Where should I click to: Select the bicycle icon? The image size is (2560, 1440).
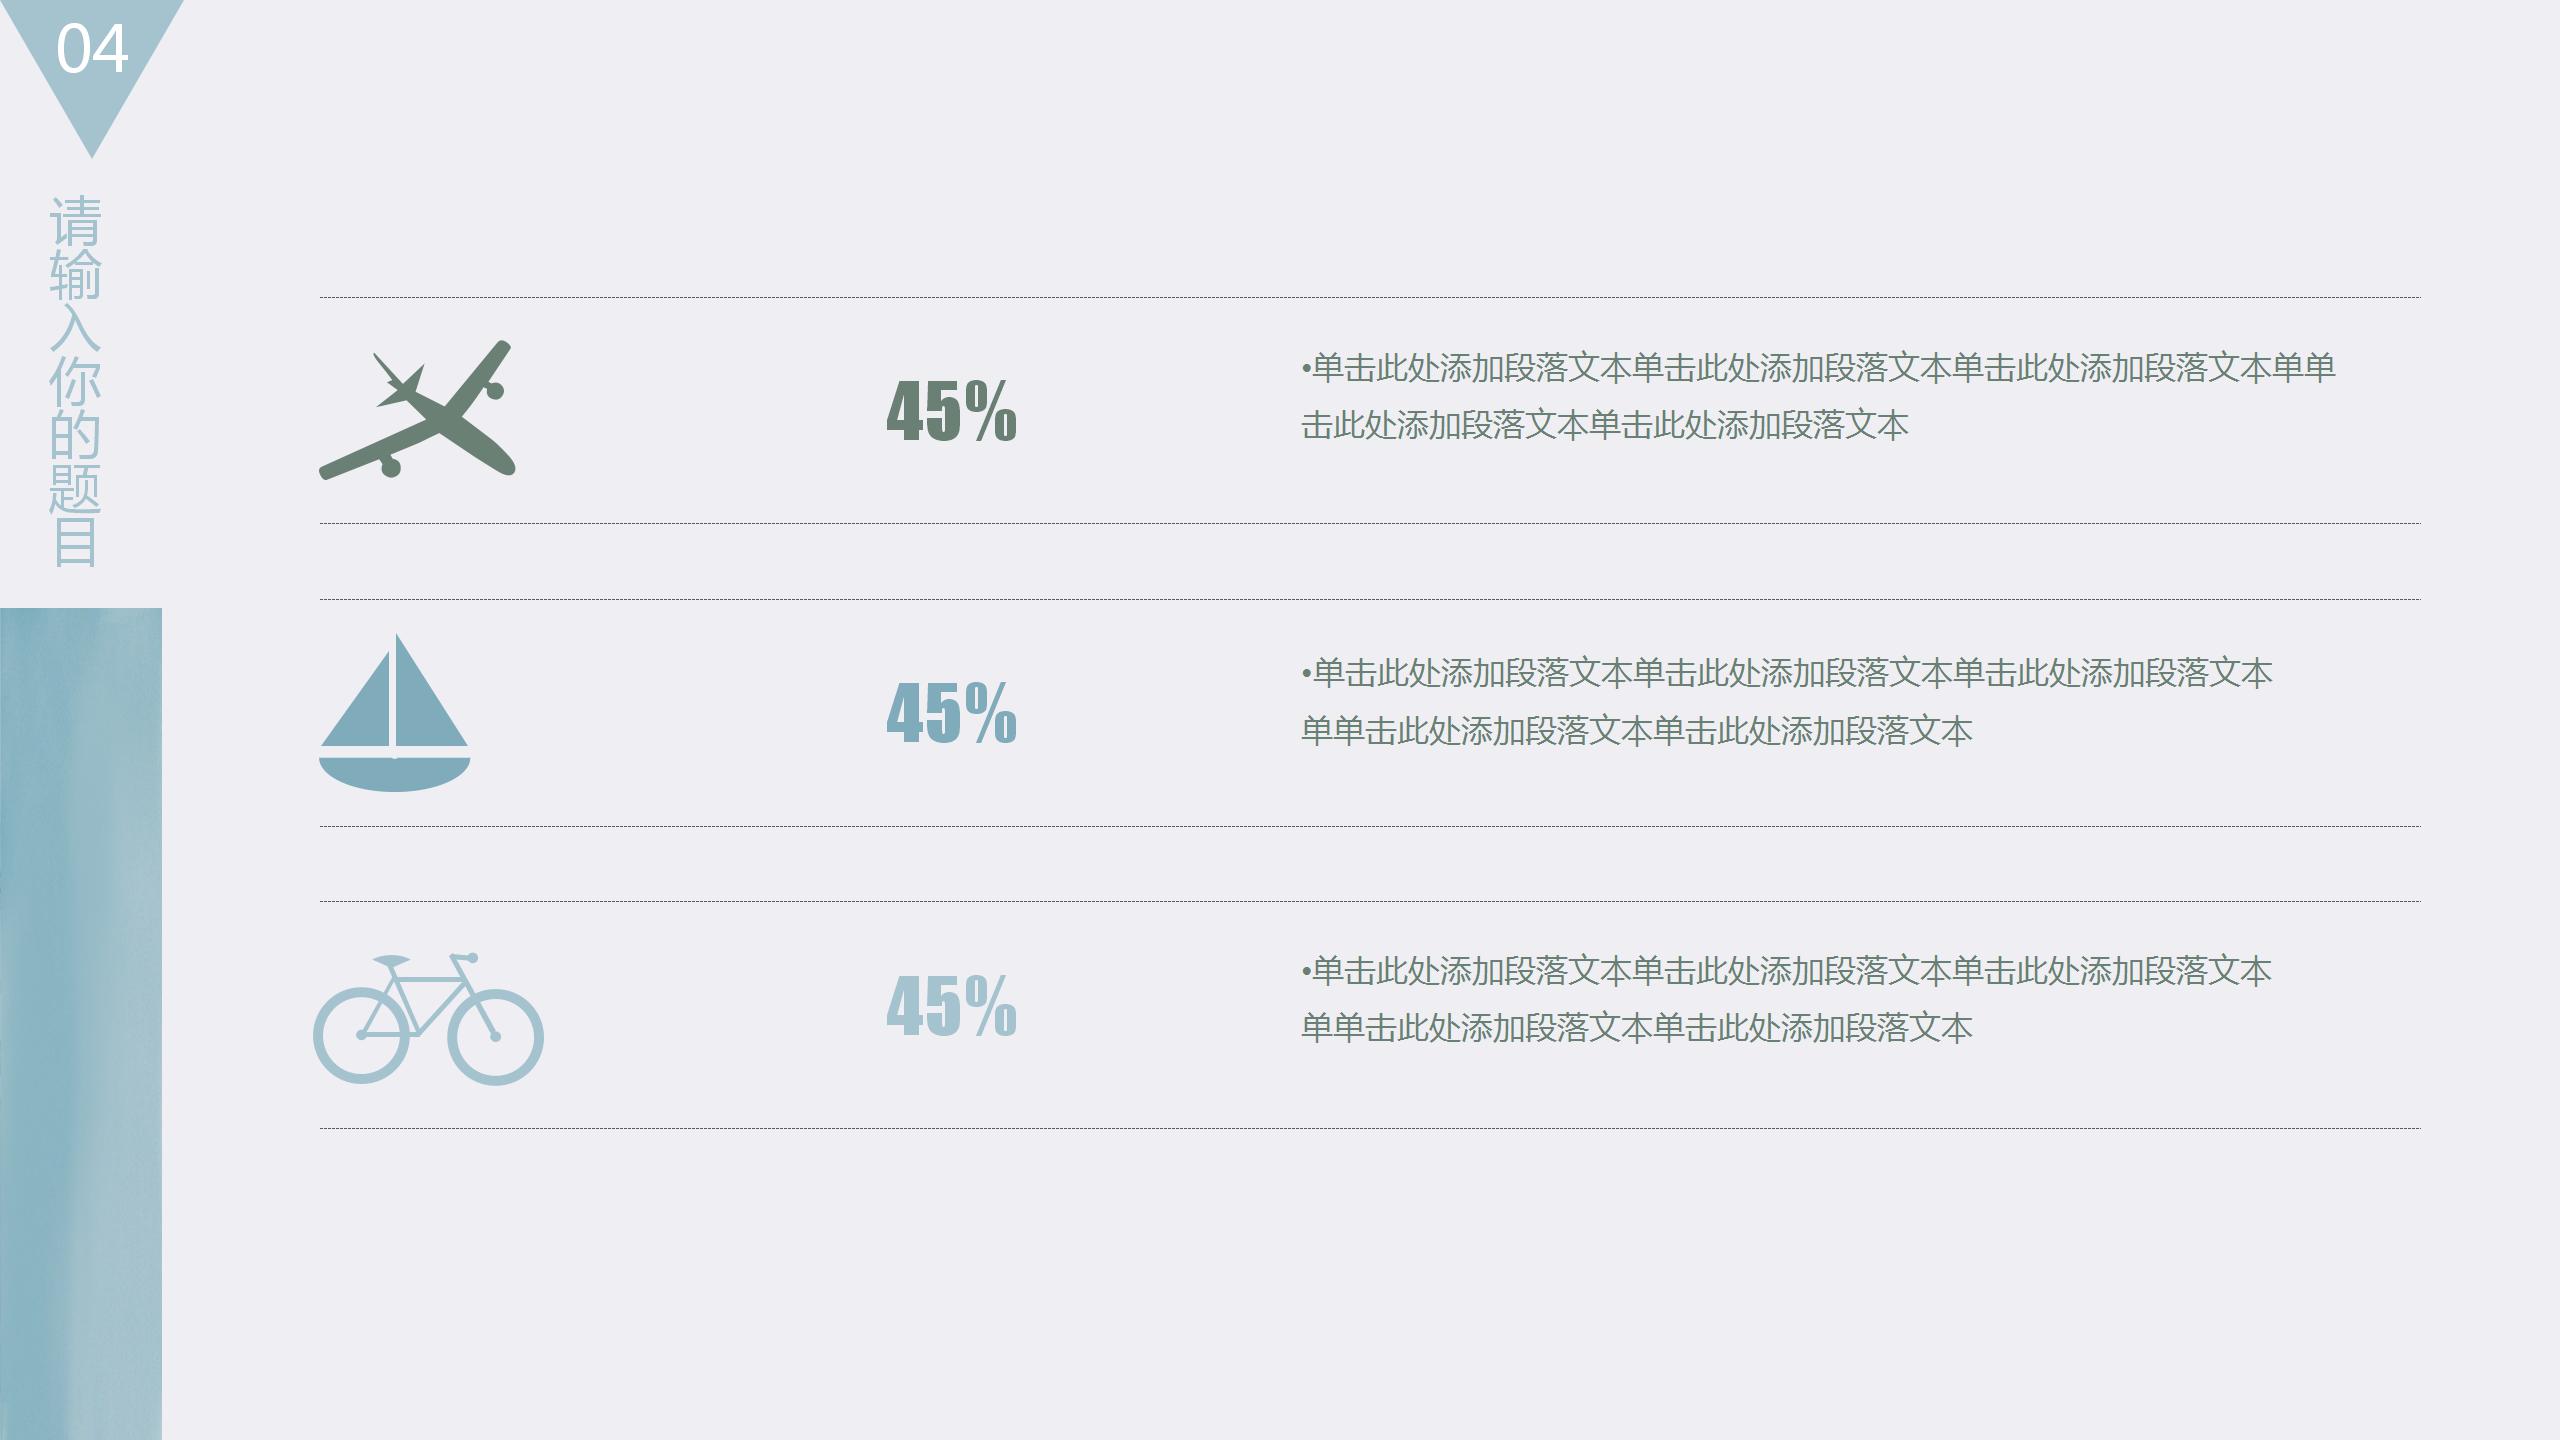point(428,1020)
